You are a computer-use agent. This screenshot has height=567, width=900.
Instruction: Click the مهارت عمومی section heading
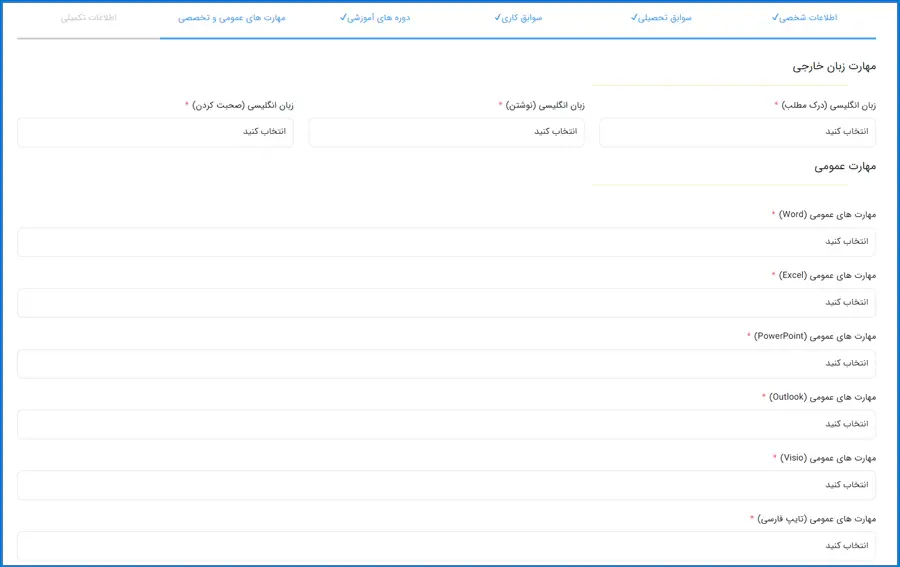pos(845,167)
